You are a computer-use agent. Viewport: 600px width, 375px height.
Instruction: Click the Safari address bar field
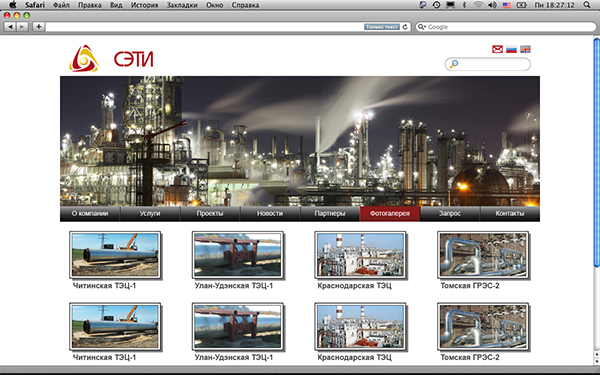tap(228, 27)
